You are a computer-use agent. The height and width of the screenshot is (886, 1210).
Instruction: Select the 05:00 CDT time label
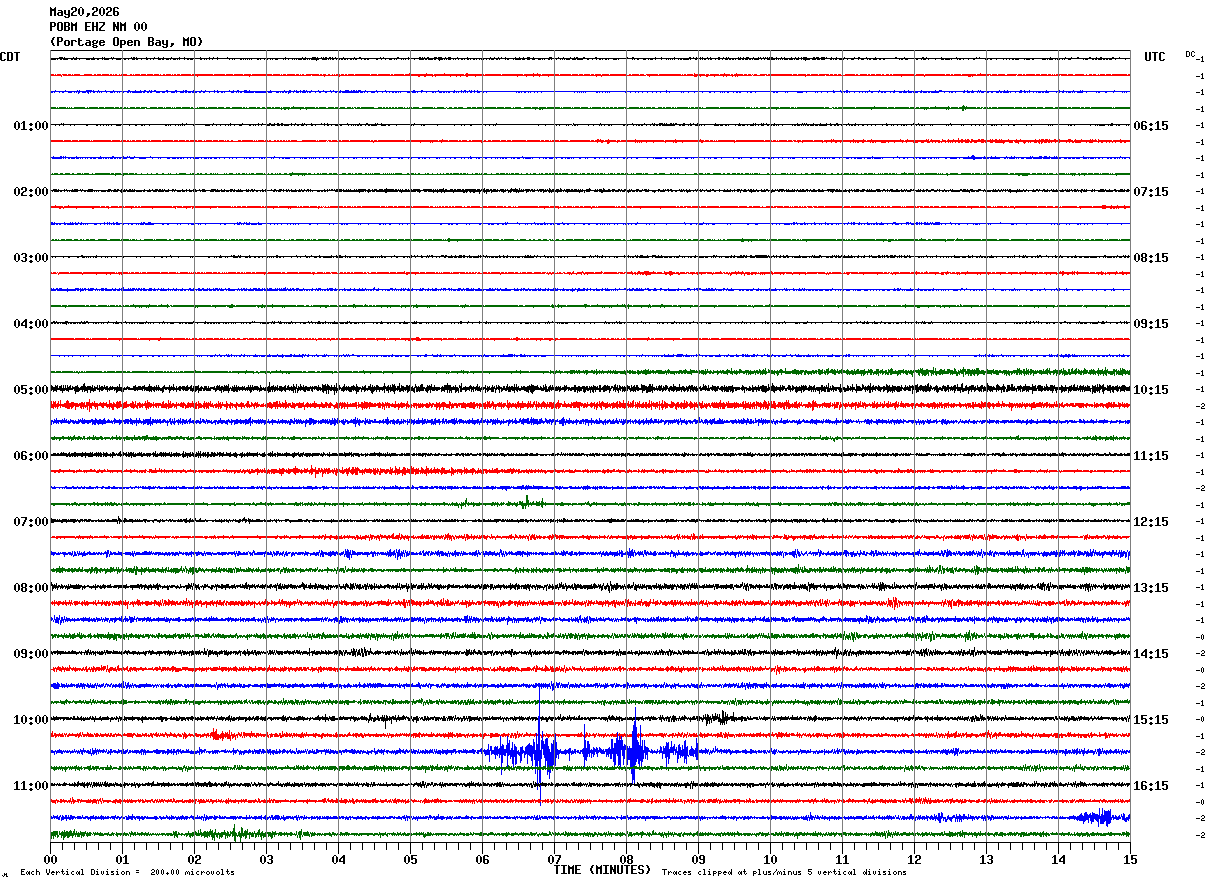point(30,390)
